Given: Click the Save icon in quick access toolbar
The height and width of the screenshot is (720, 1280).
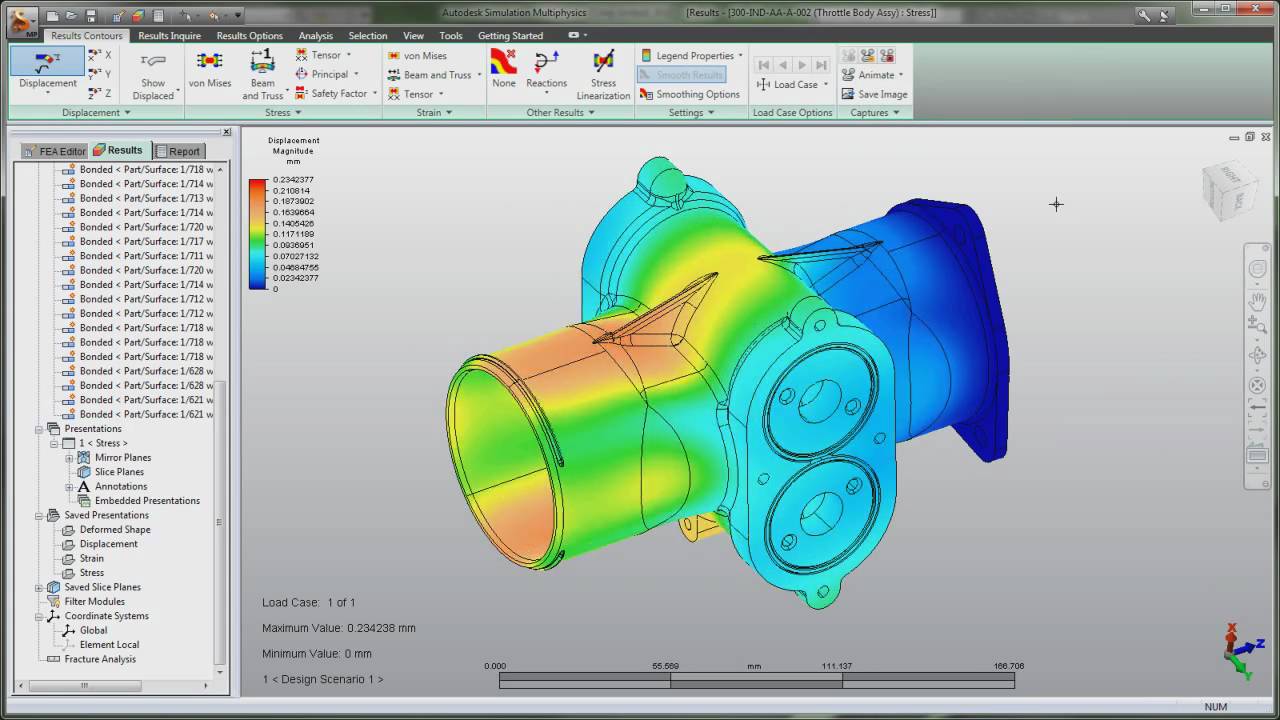Looking at the screenshot, I should pyautogui.click(x=91, y=15).
